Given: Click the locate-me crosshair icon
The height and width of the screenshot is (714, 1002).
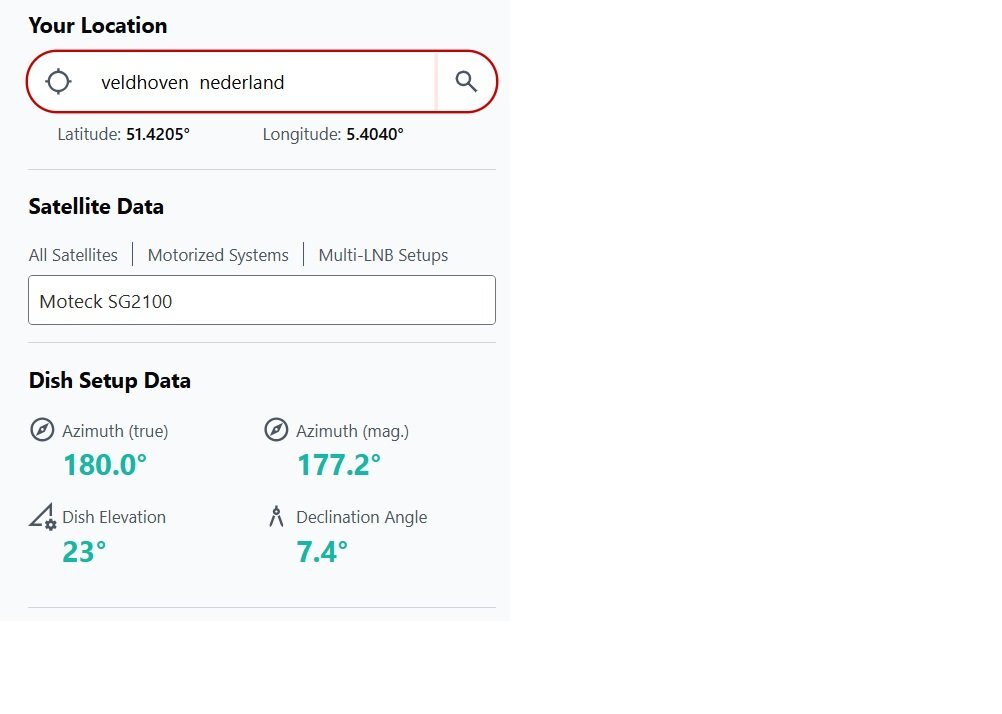Looking at the screenshot, I should click(59, 82).
